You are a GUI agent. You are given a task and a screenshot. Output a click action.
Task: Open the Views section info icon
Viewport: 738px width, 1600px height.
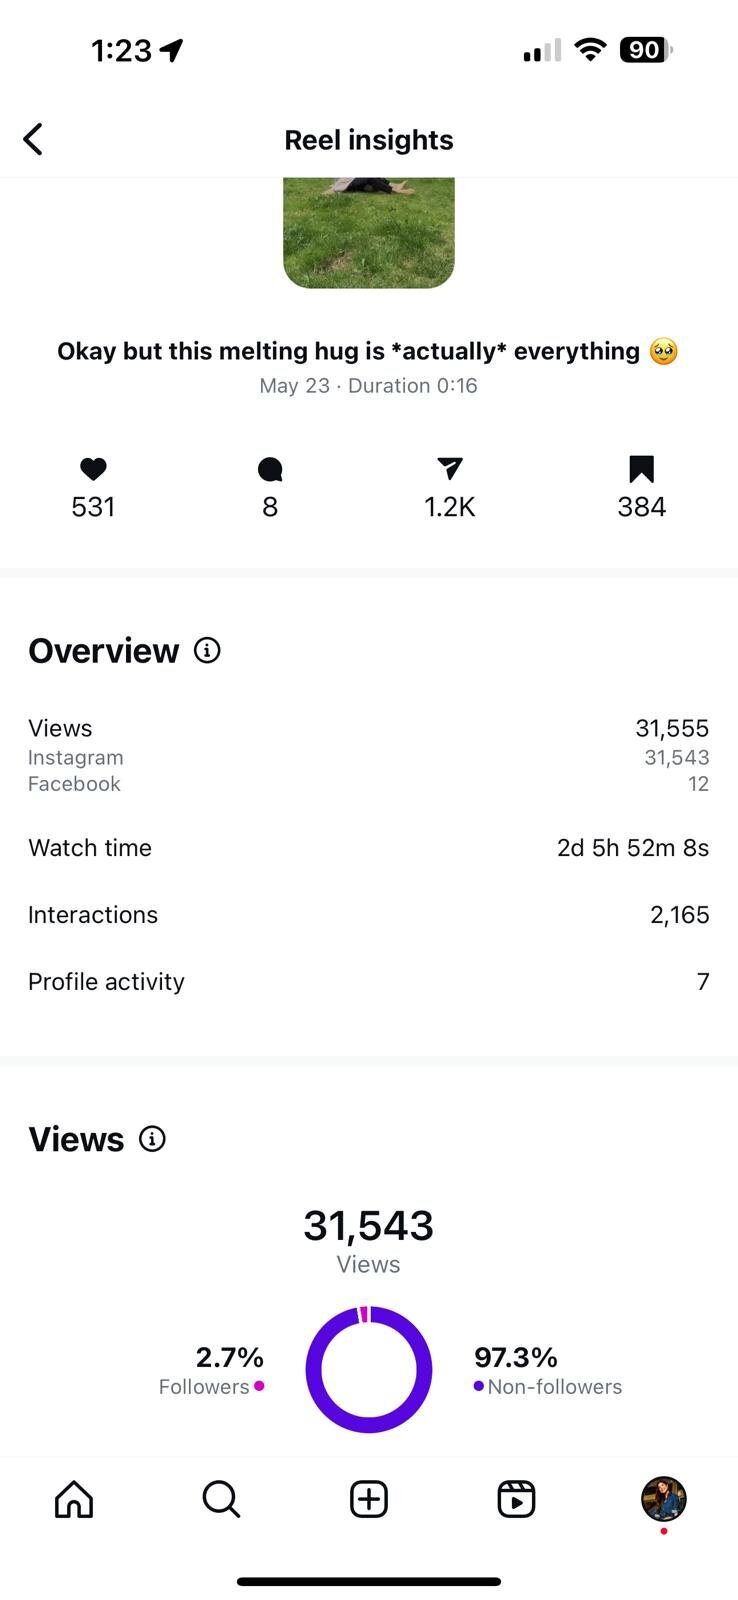point(152,1138)
